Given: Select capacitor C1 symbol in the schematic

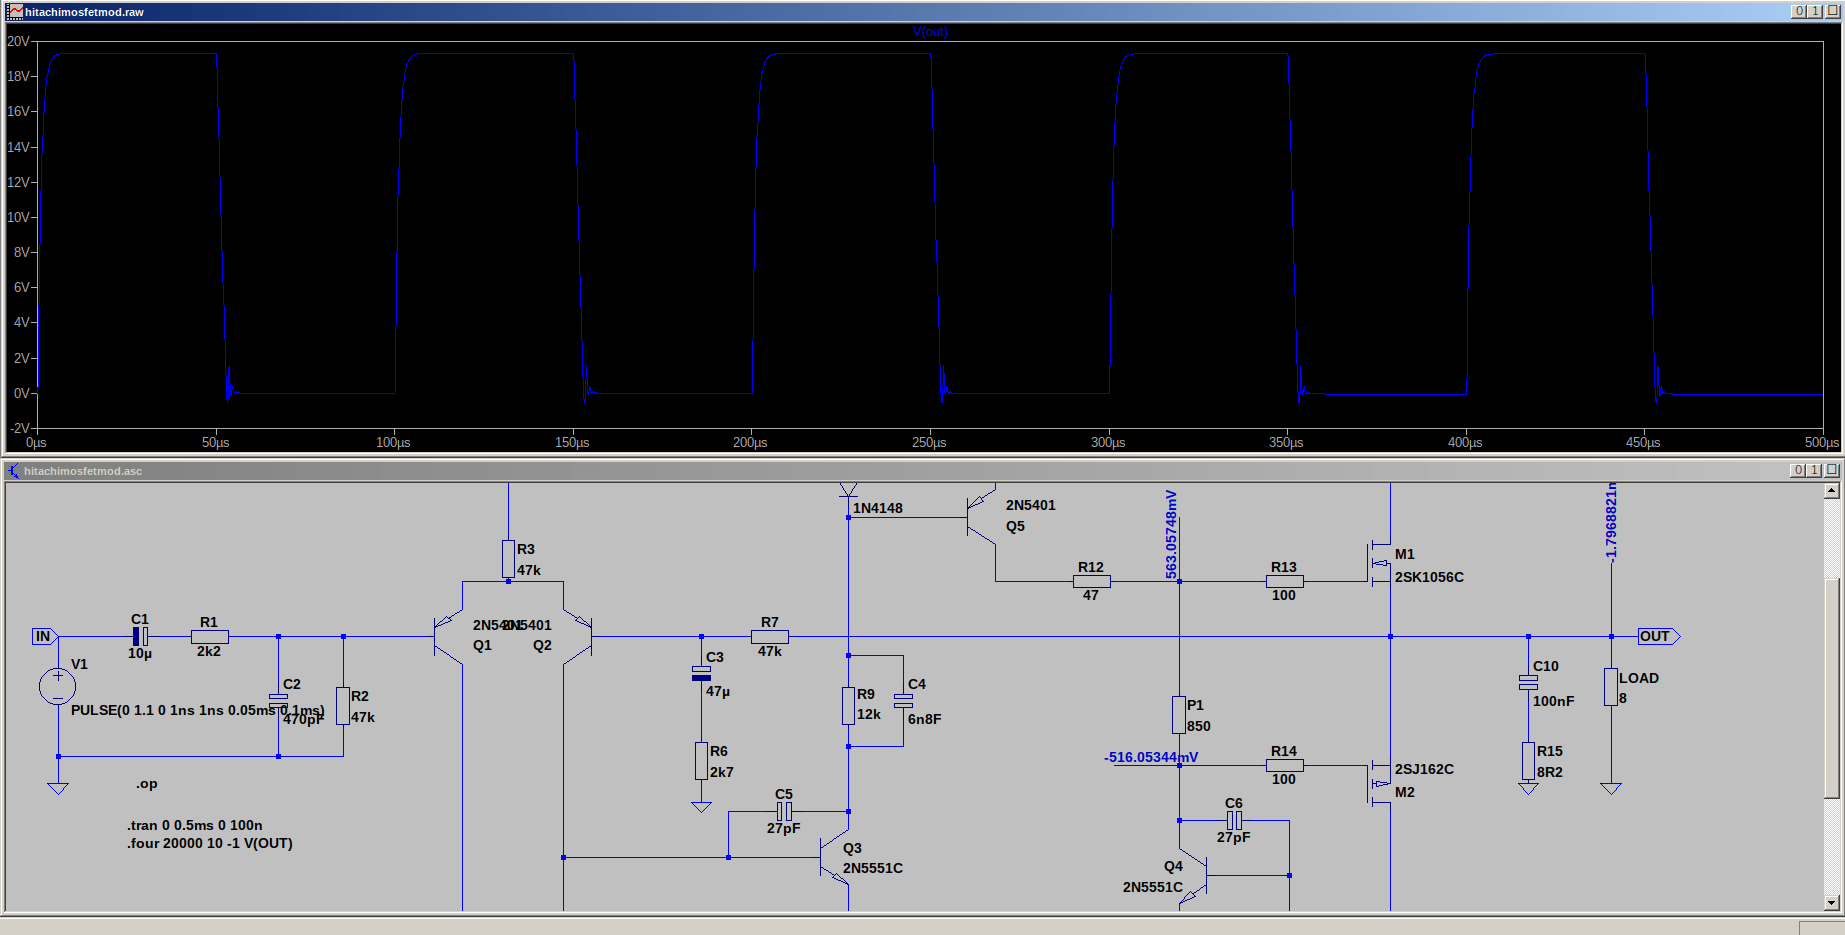Looking at the screenshot, I should (x=141, y=636).
